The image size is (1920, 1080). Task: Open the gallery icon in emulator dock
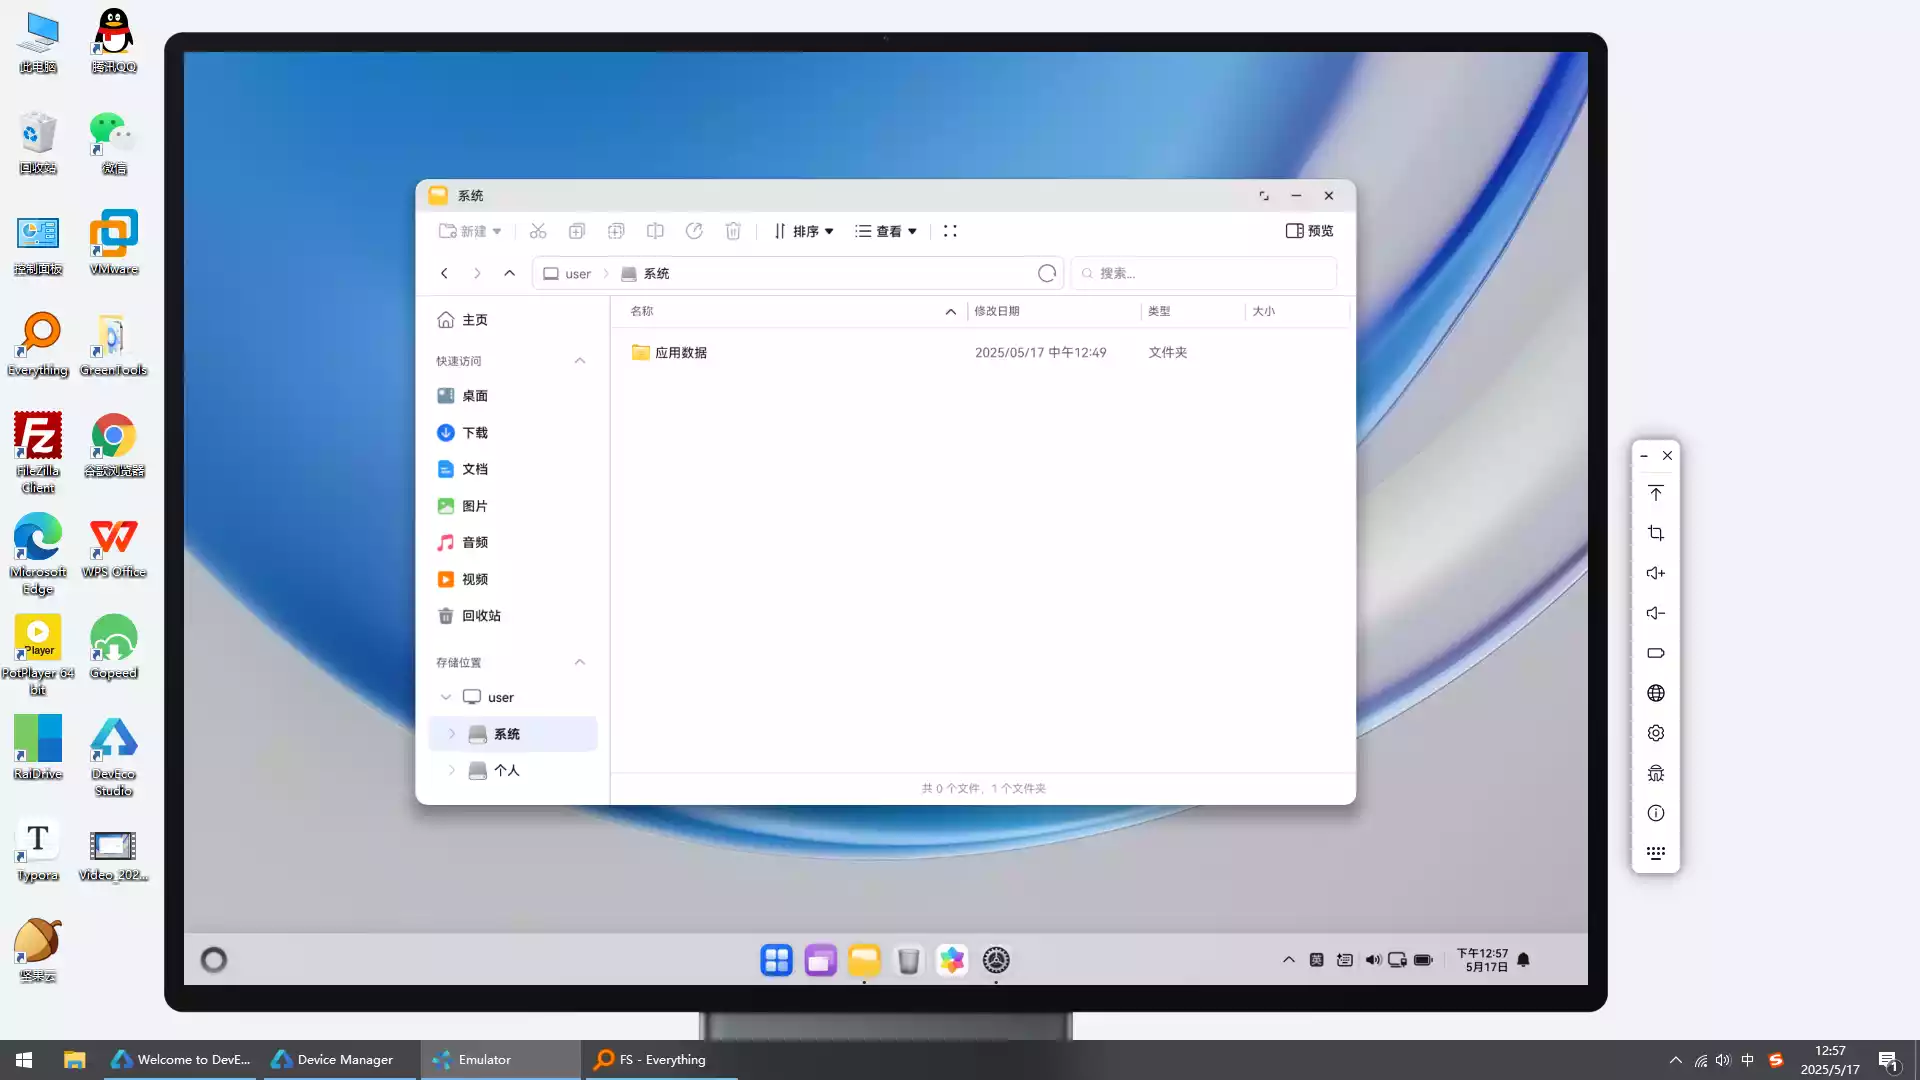click(x=952, y=960)
